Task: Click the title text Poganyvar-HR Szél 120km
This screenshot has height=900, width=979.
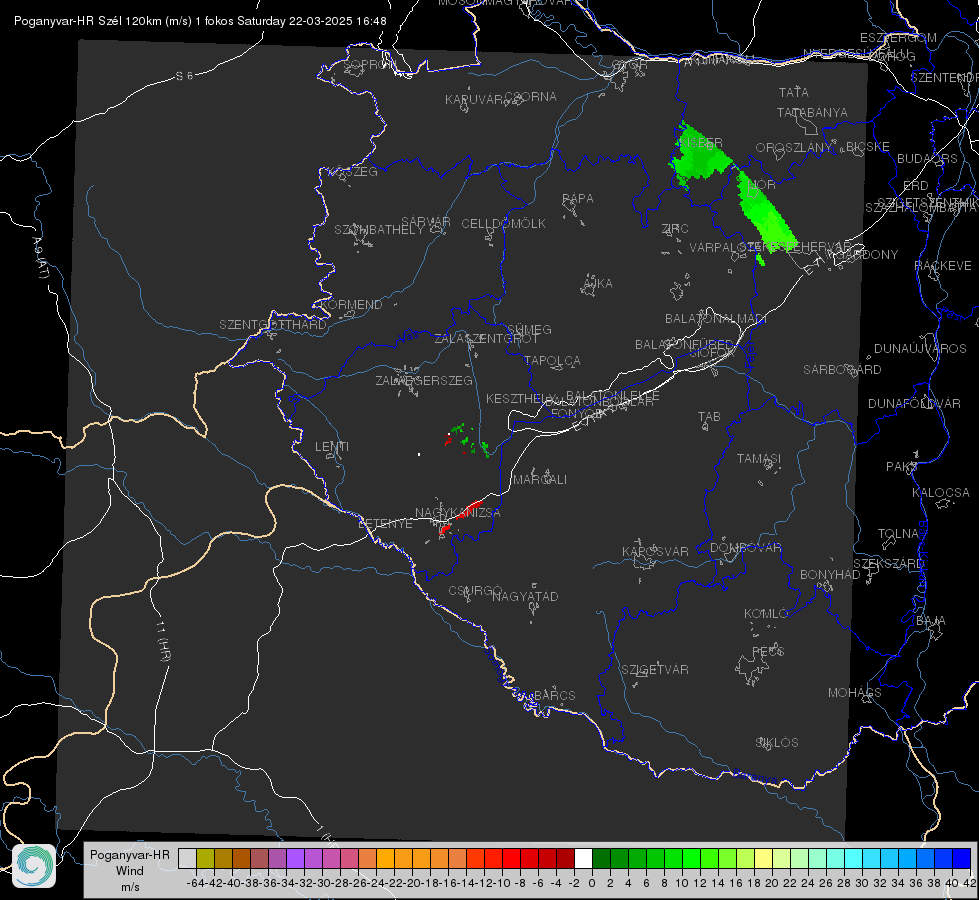Action: 87,21
